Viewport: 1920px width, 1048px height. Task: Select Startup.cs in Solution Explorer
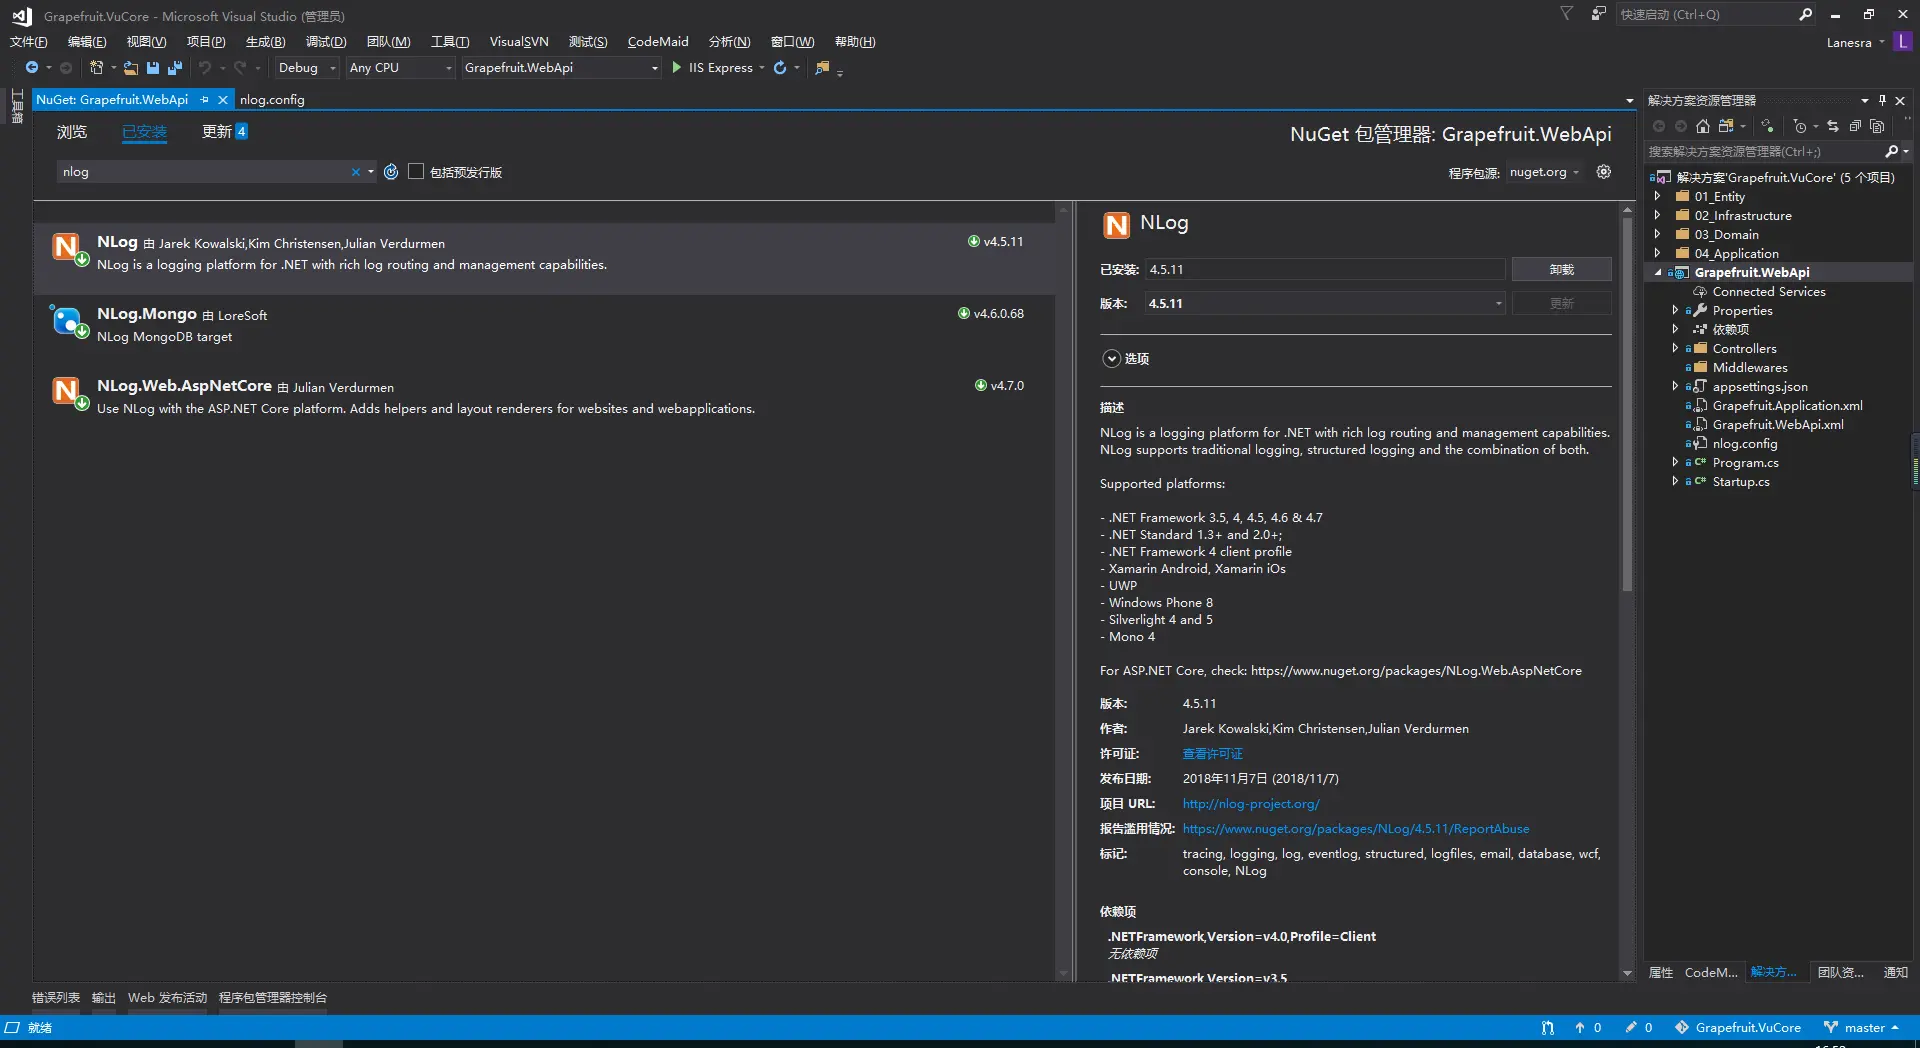click(1741, 481)
